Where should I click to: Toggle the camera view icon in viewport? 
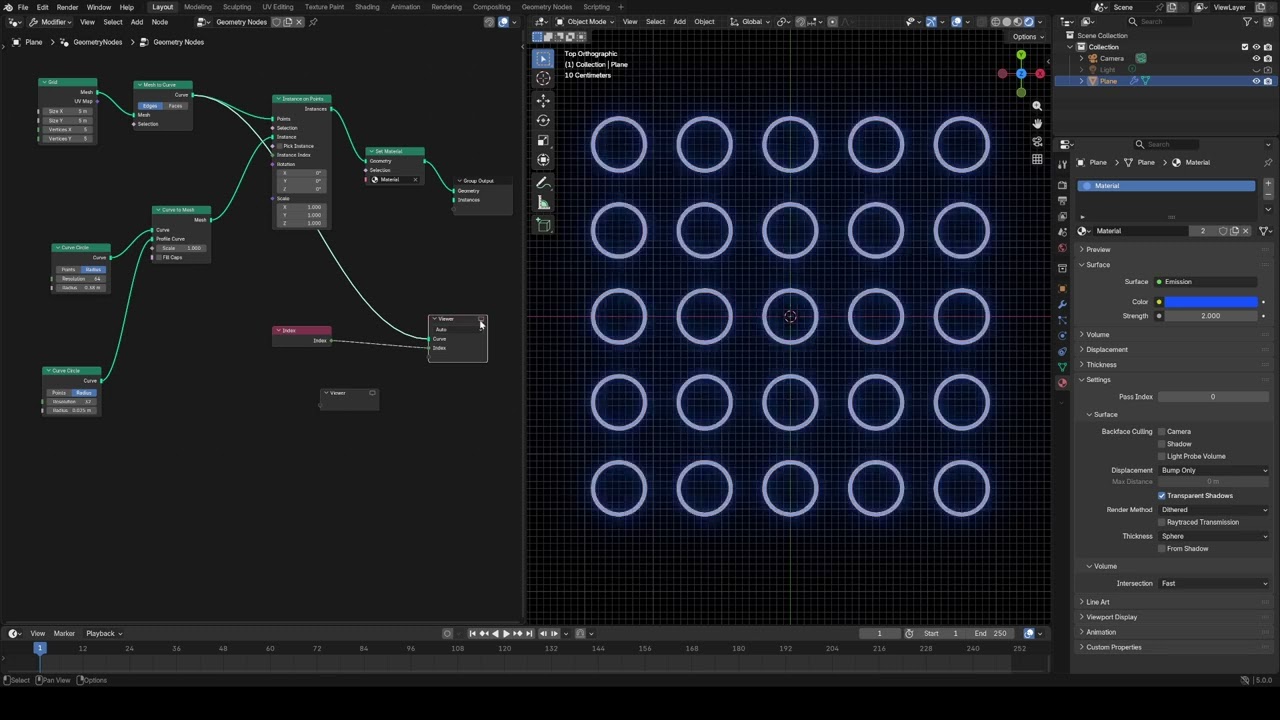click(1037, 142)
